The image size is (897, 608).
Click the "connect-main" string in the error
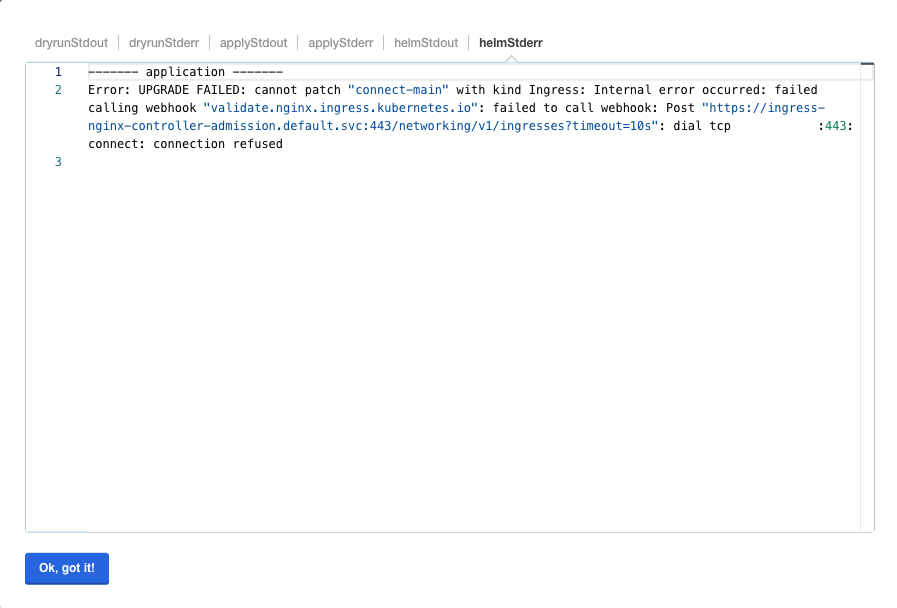[398, 90]
